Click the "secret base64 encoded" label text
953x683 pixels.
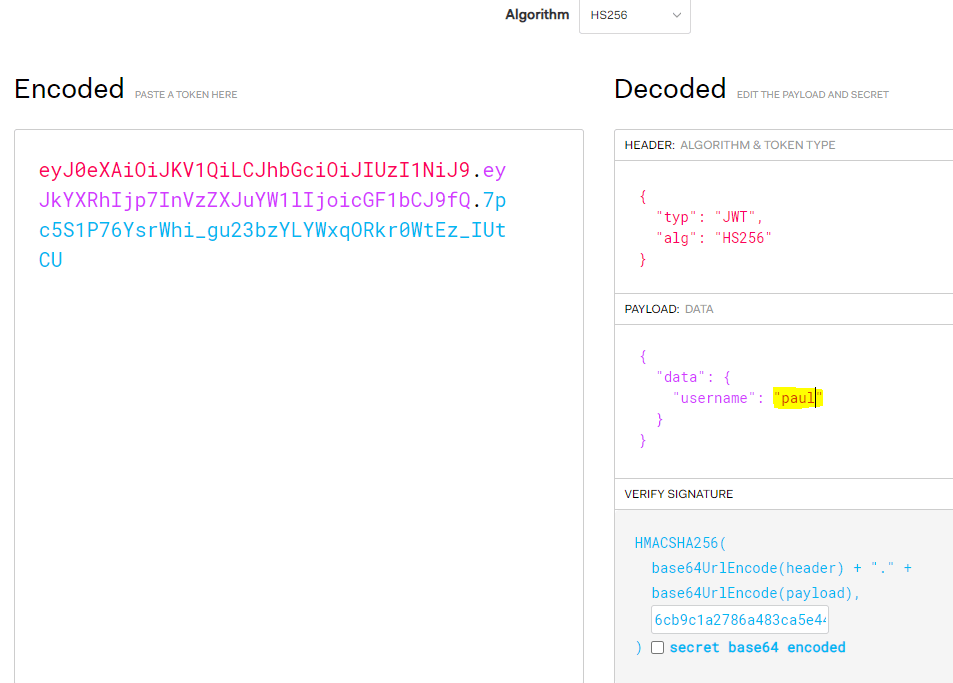pos(757,647)
